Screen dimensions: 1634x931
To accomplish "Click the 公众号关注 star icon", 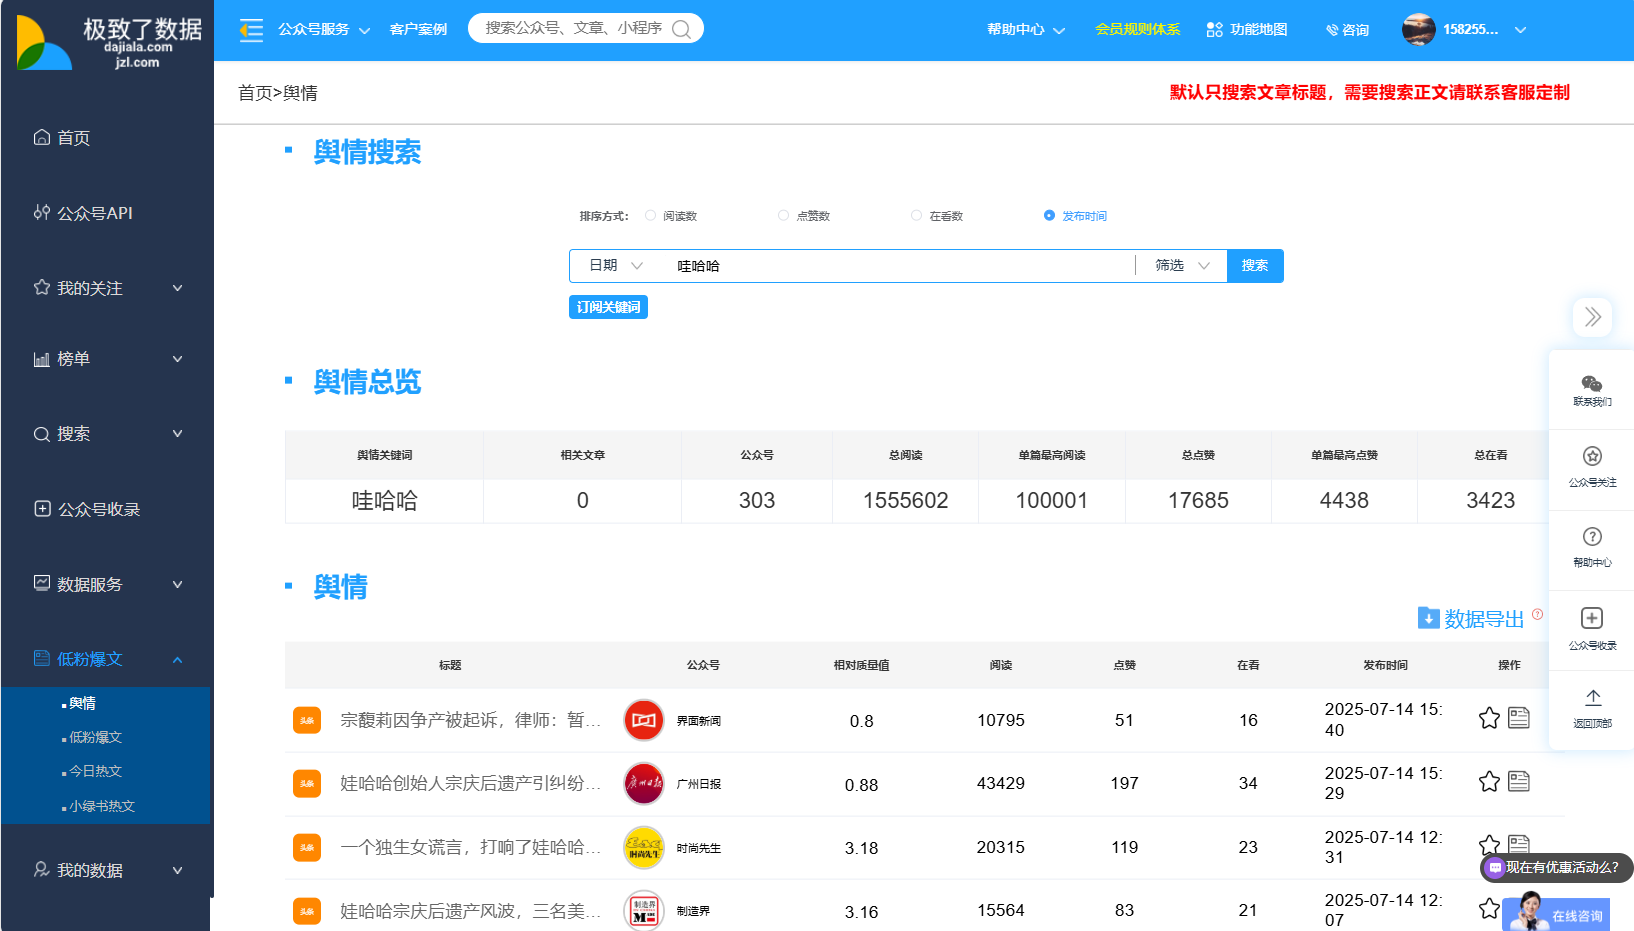I will click(x=1592, y=456).
